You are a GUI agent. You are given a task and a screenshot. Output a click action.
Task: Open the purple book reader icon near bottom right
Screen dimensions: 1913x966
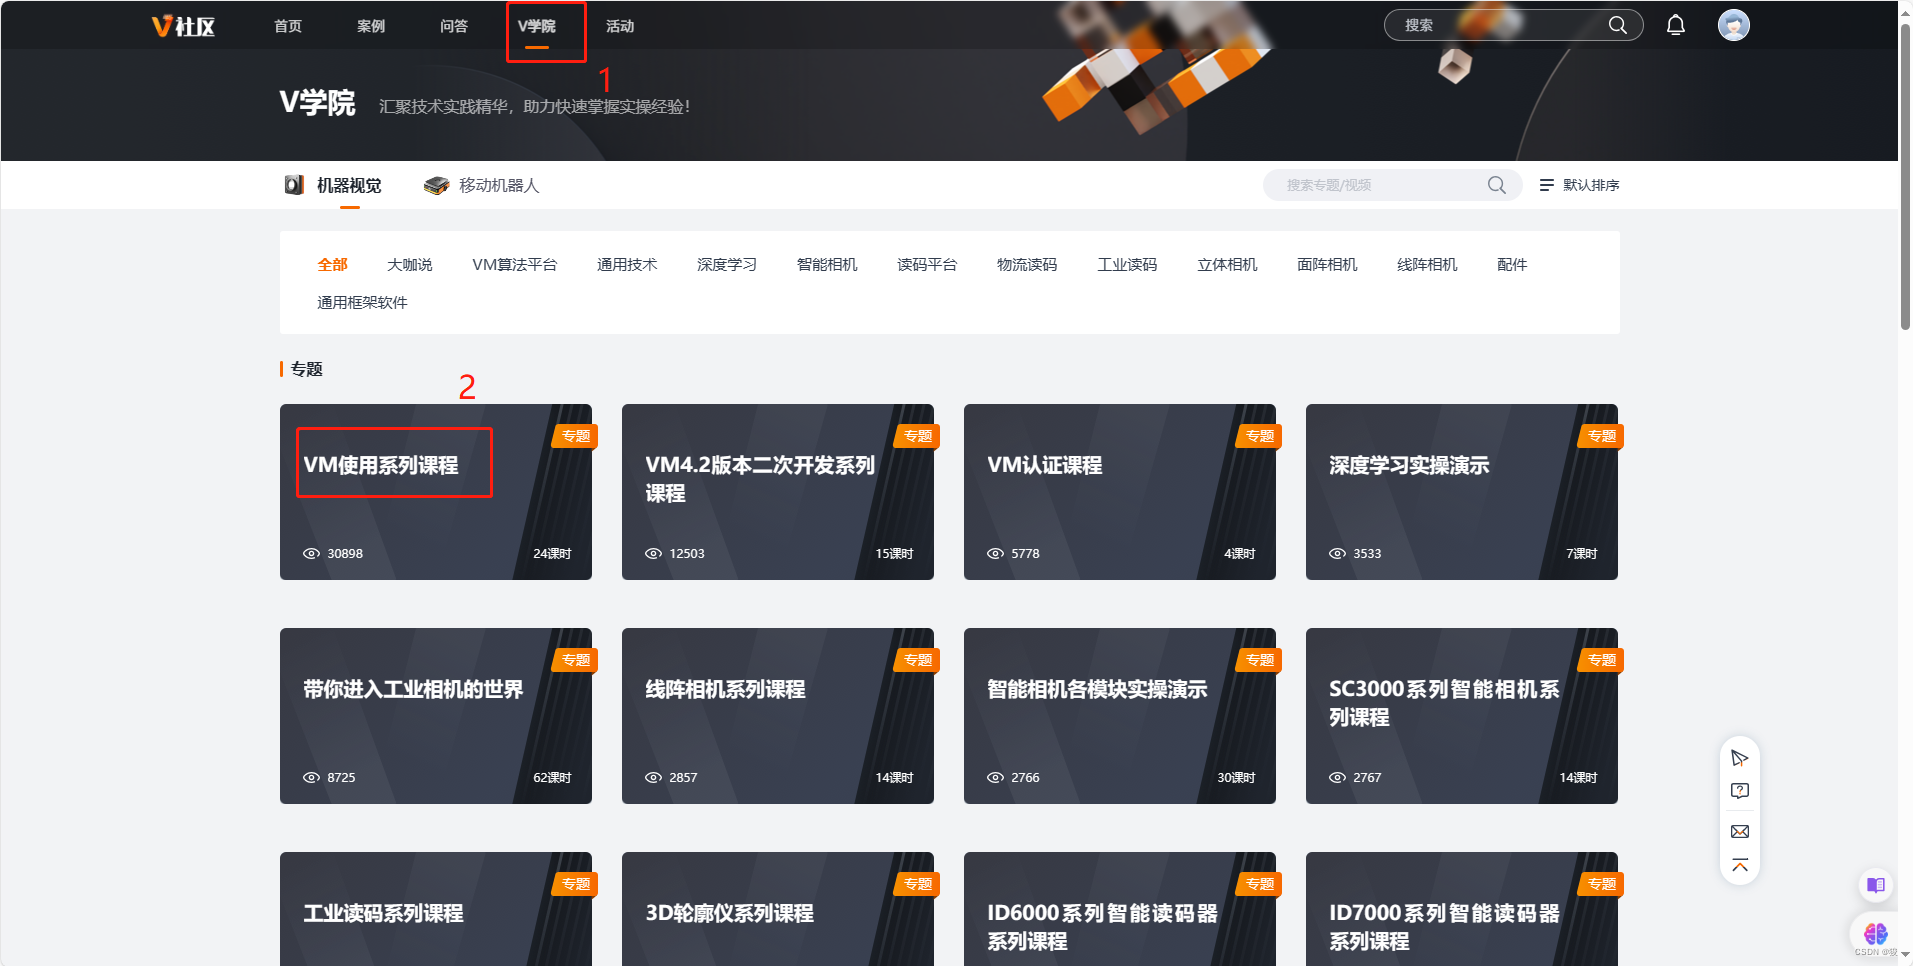pyautogui.click(x=1874, y=885)
